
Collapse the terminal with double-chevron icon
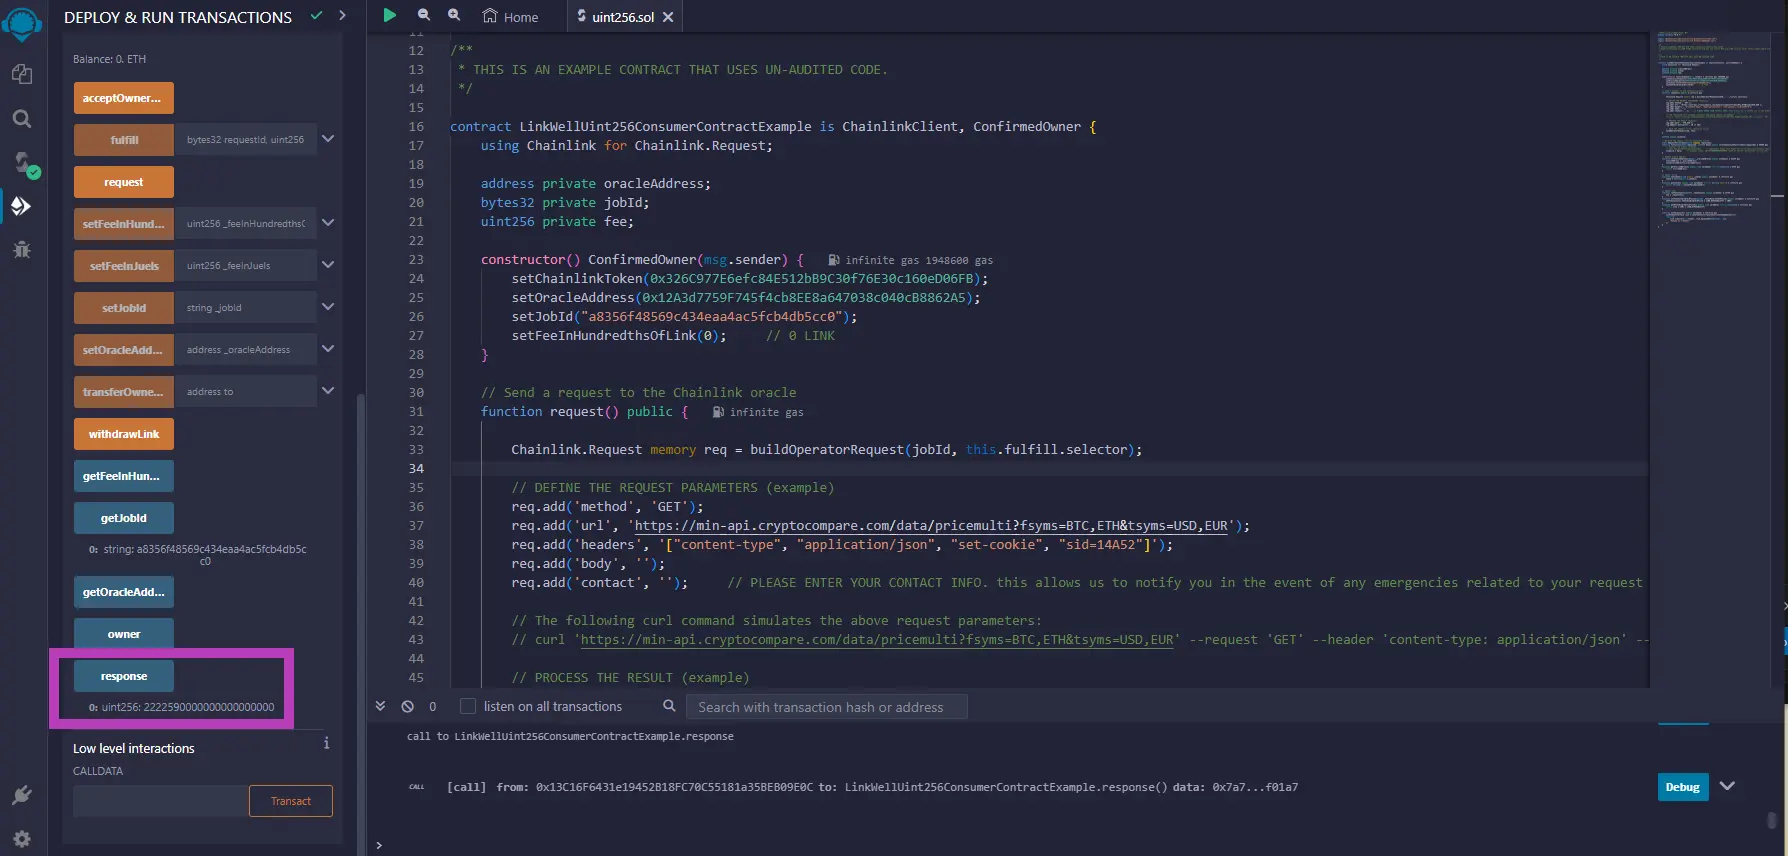380,706
